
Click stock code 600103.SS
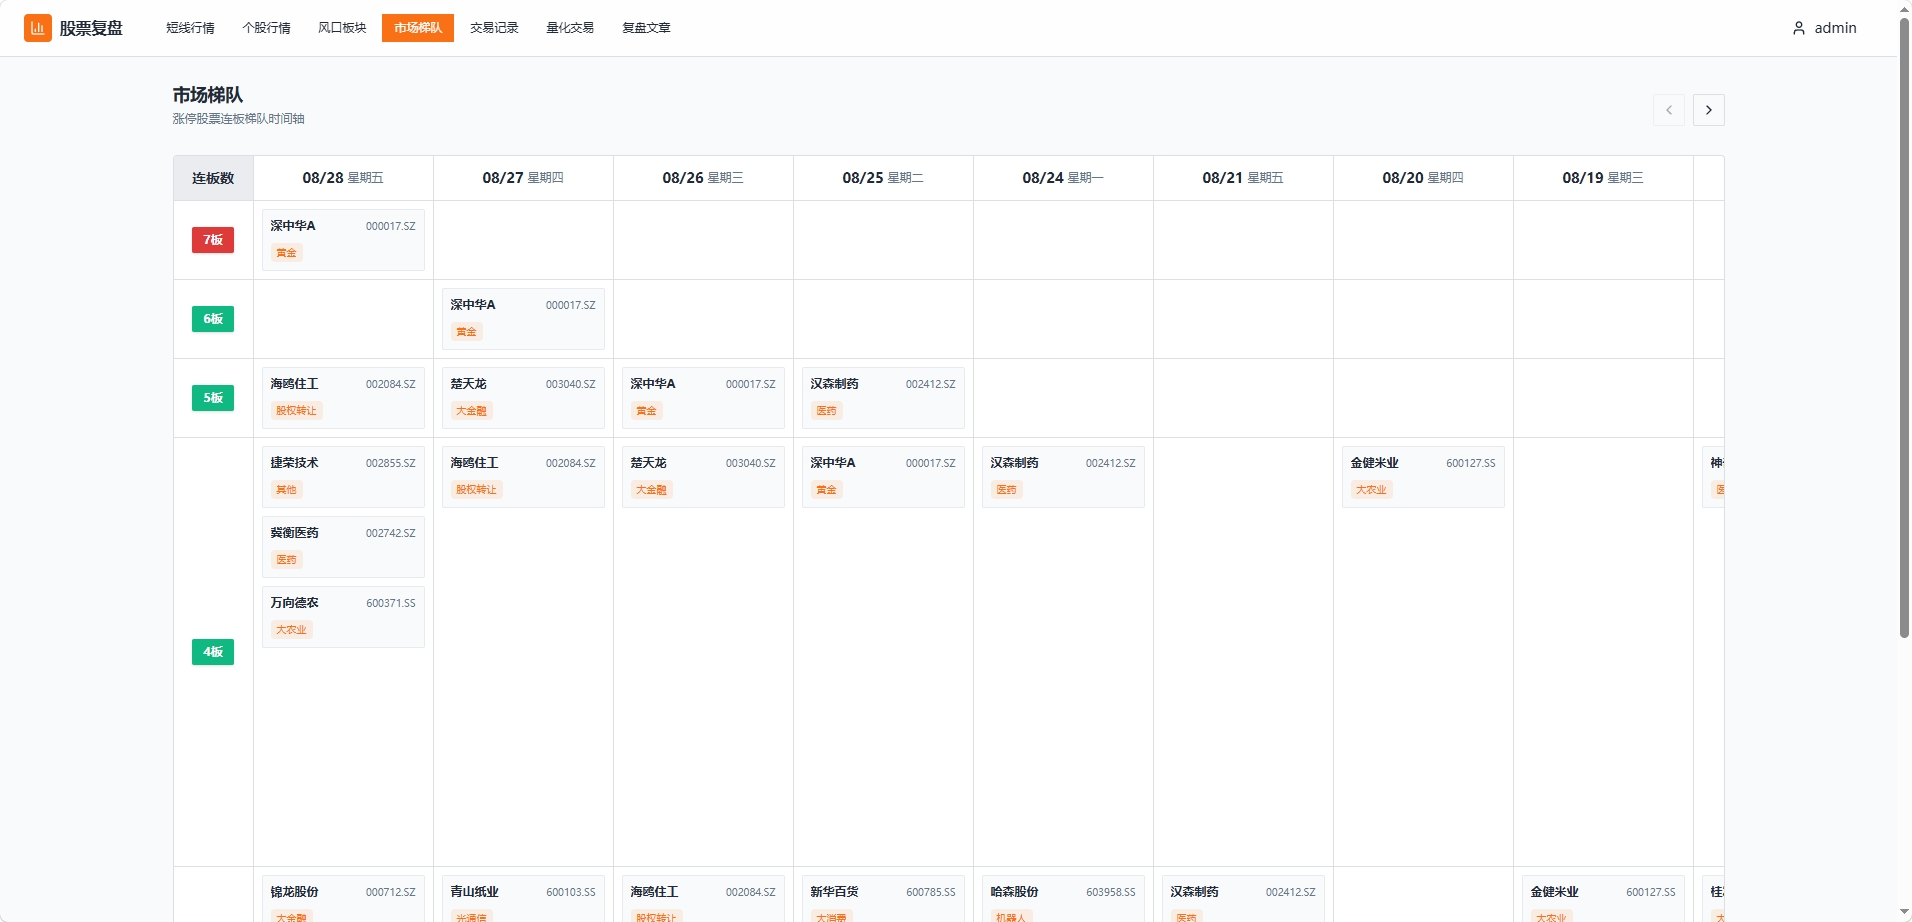coord(571,893)
